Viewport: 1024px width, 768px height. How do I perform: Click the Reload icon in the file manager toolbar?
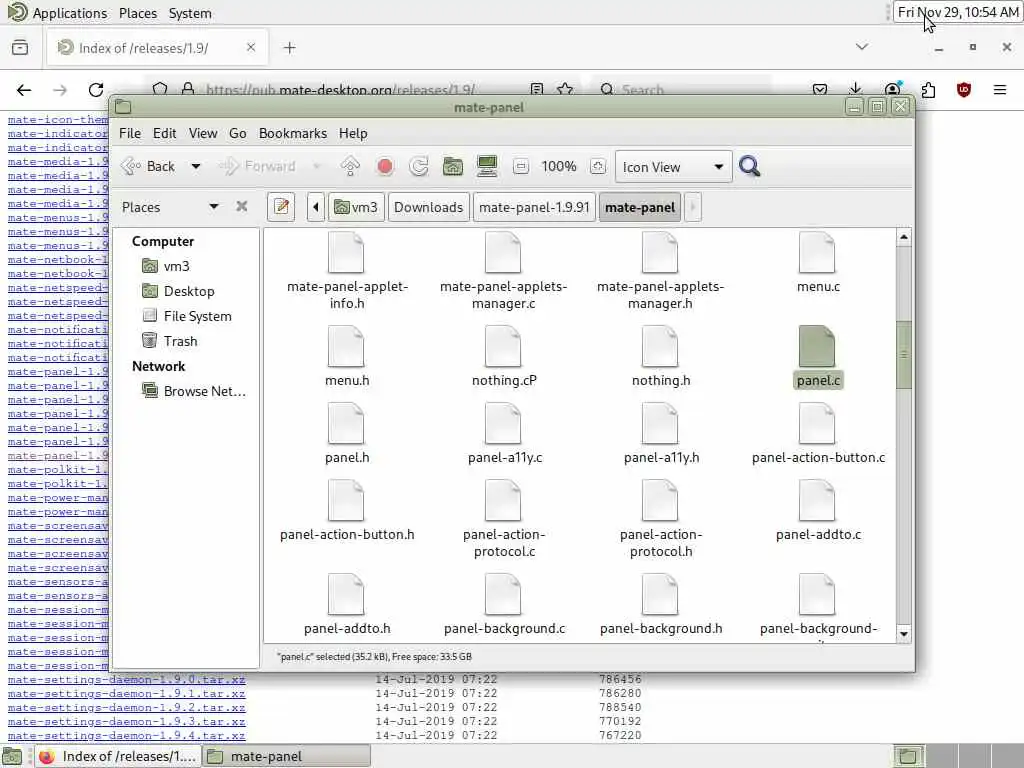click(x=419, y=167)
